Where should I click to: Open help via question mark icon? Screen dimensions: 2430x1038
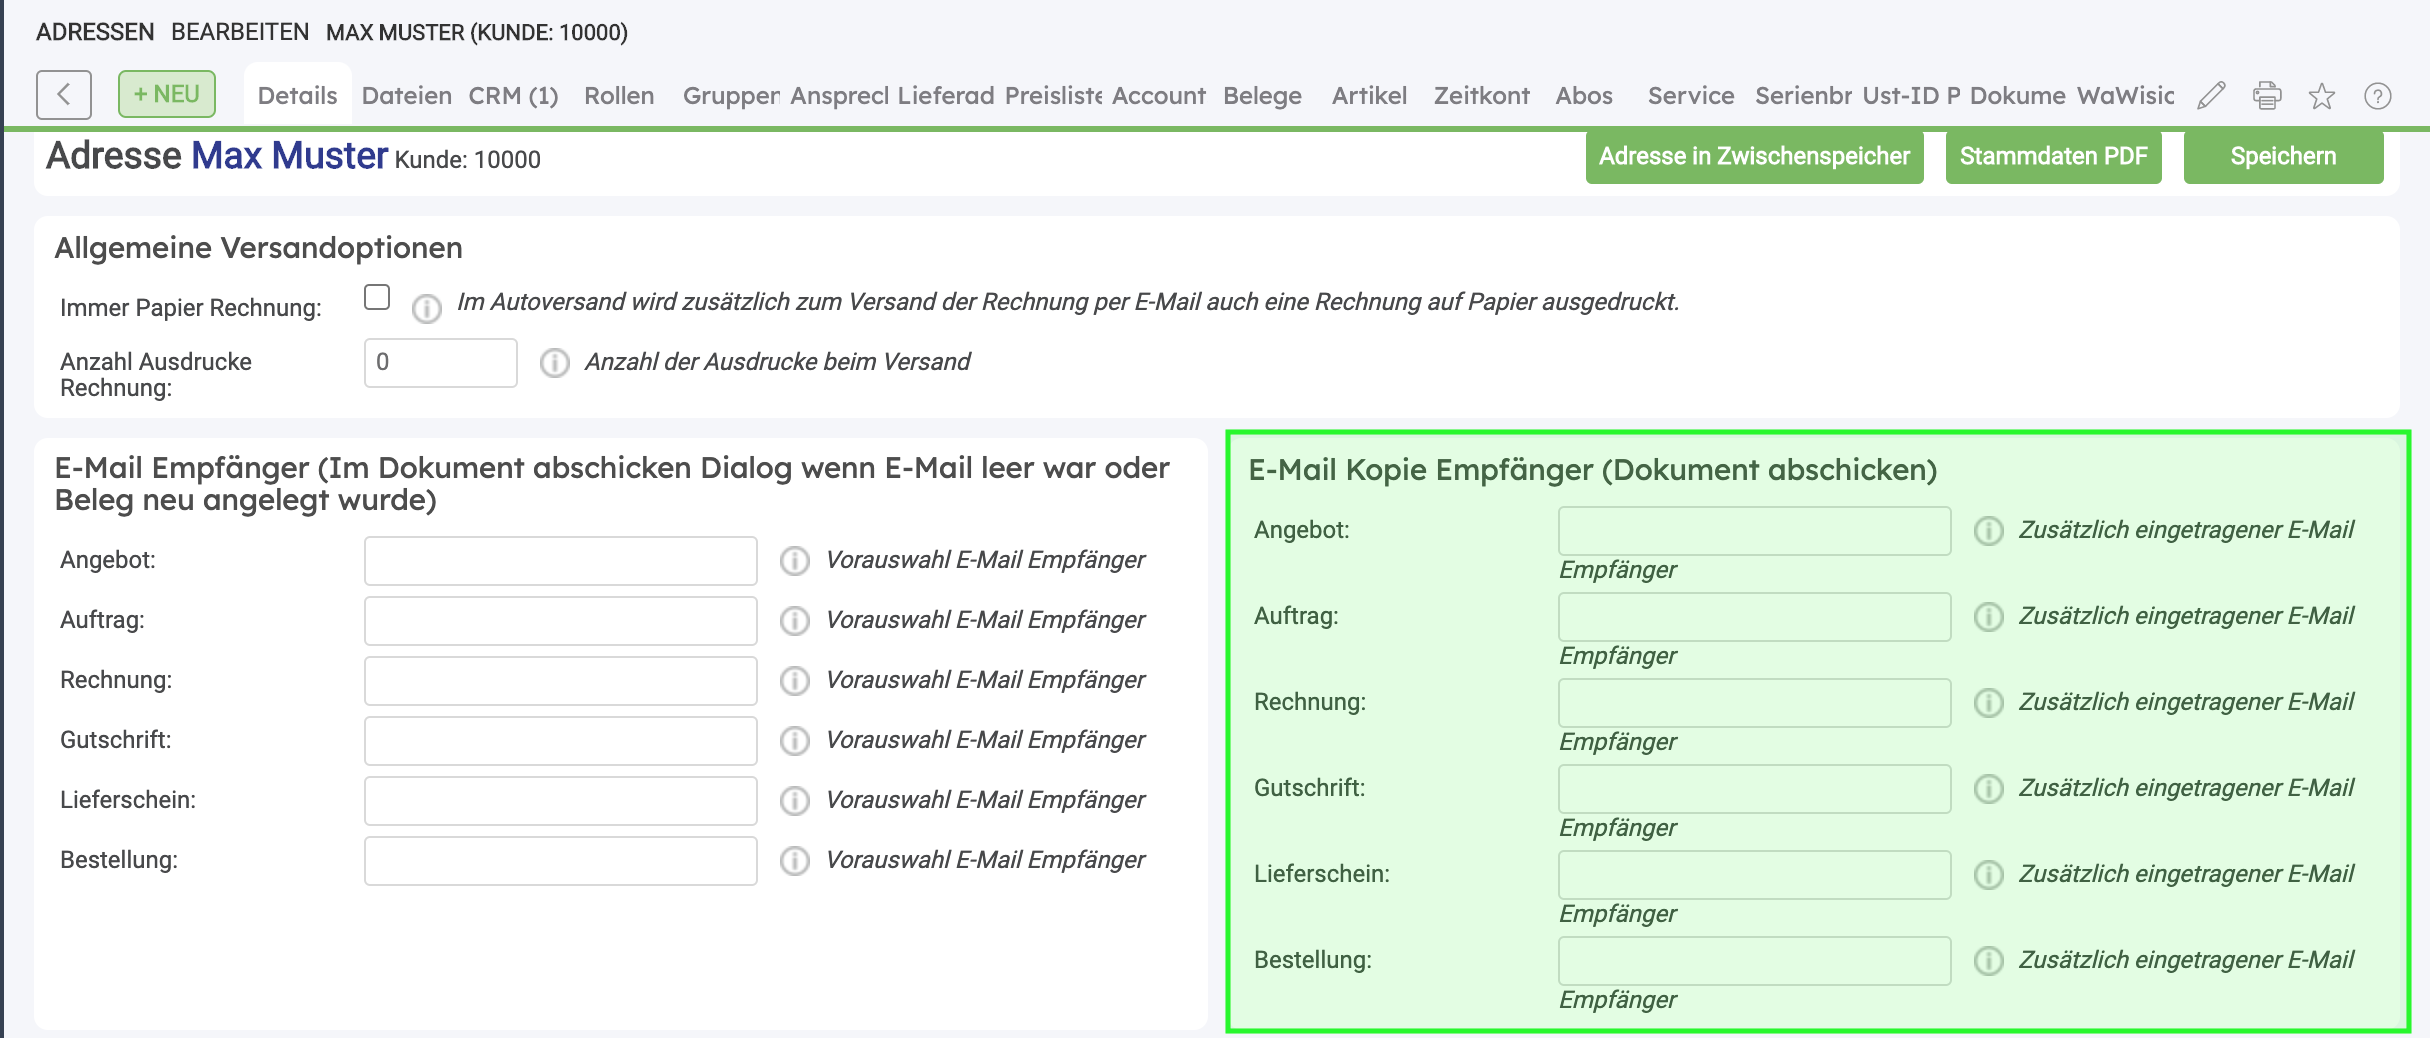2377,96
